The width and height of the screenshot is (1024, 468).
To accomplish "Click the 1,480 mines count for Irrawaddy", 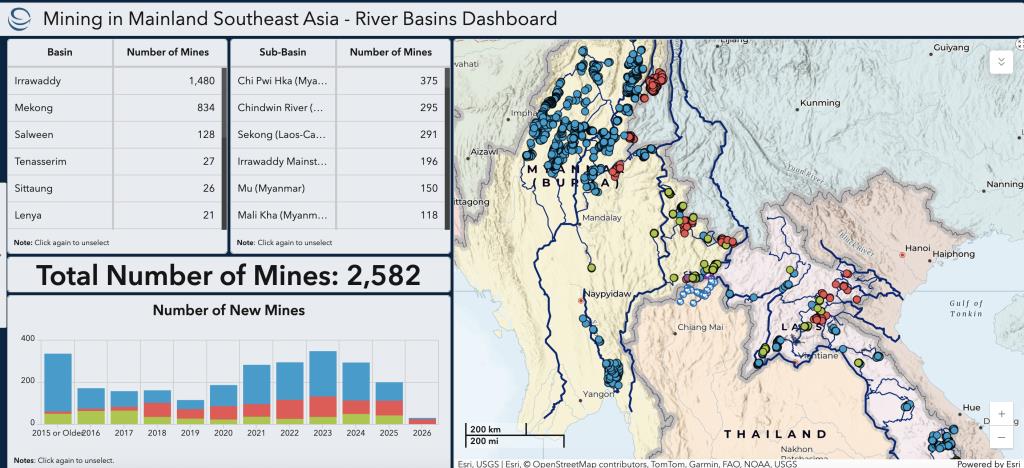I will [x=201, y=81].
